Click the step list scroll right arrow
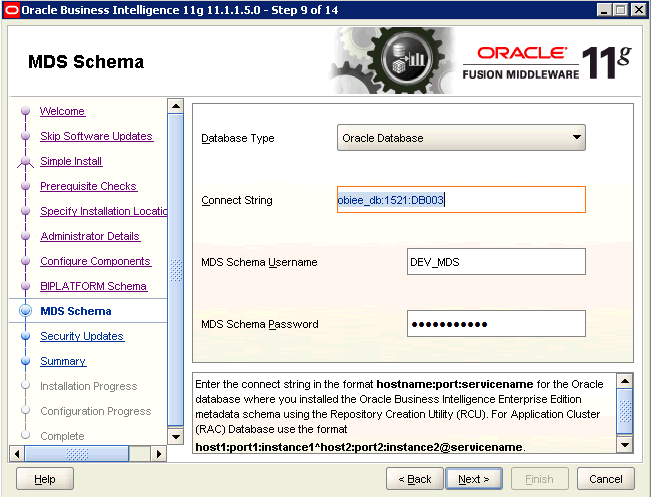This screenshot has width=651, height=497. (159, 454)
